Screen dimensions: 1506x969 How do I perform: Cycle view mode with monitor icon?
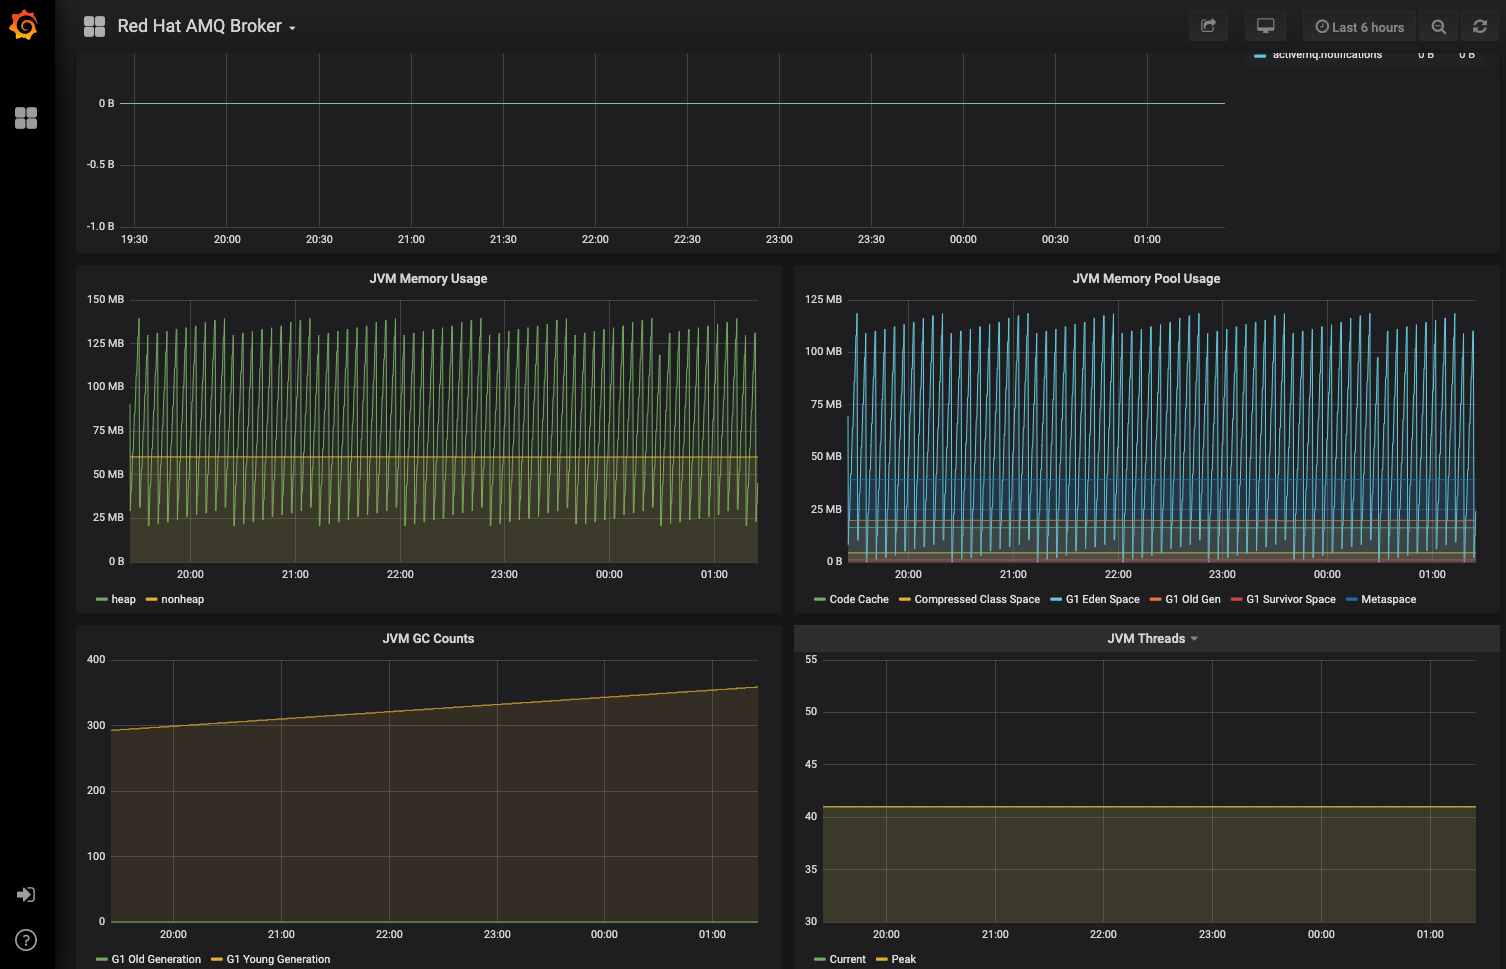click(x=1265, y=27)
